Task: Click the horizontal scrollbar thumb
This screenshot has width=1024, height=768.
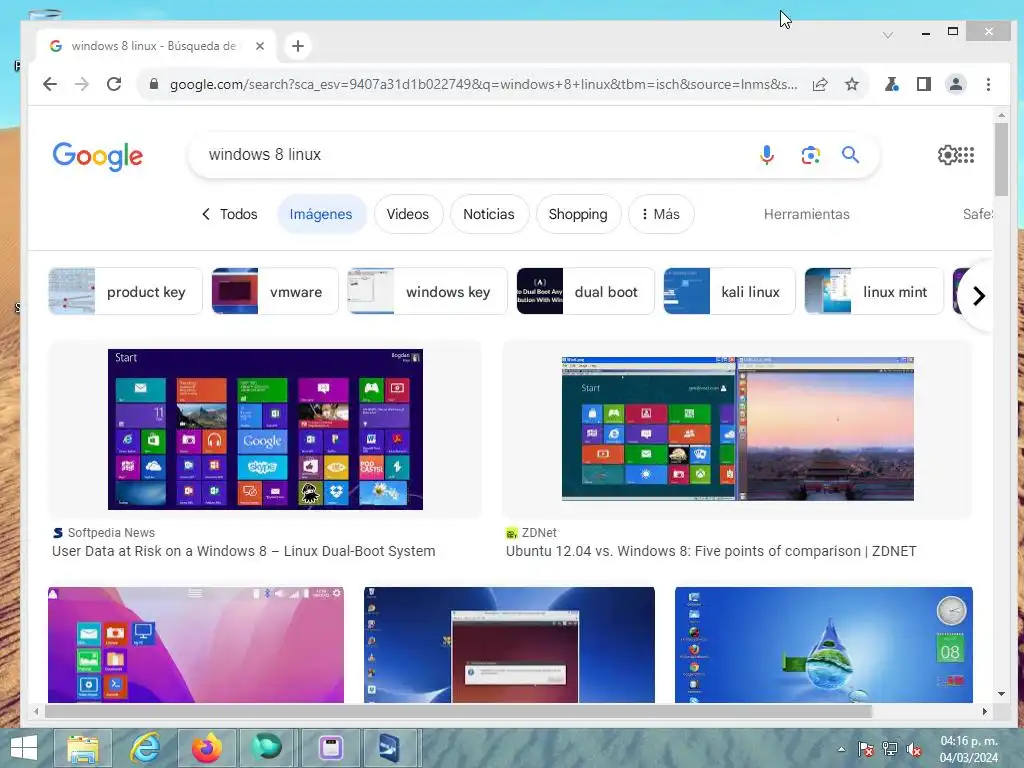Action: click(458, 711)
